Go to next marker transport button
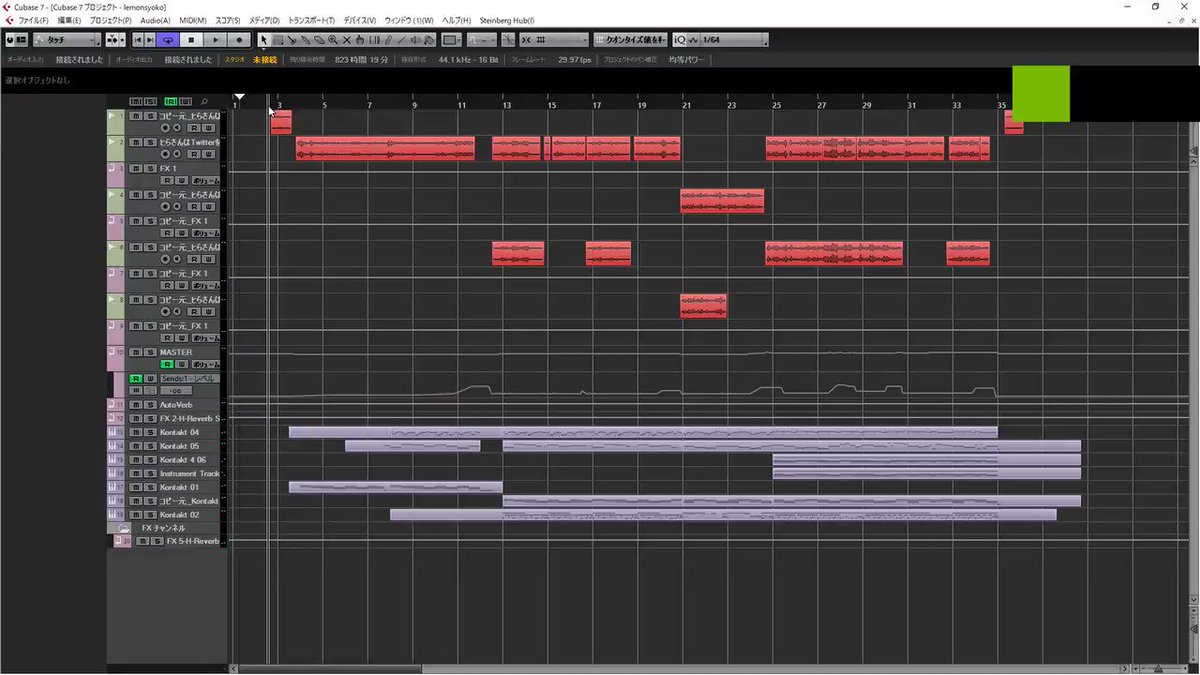 150,40
